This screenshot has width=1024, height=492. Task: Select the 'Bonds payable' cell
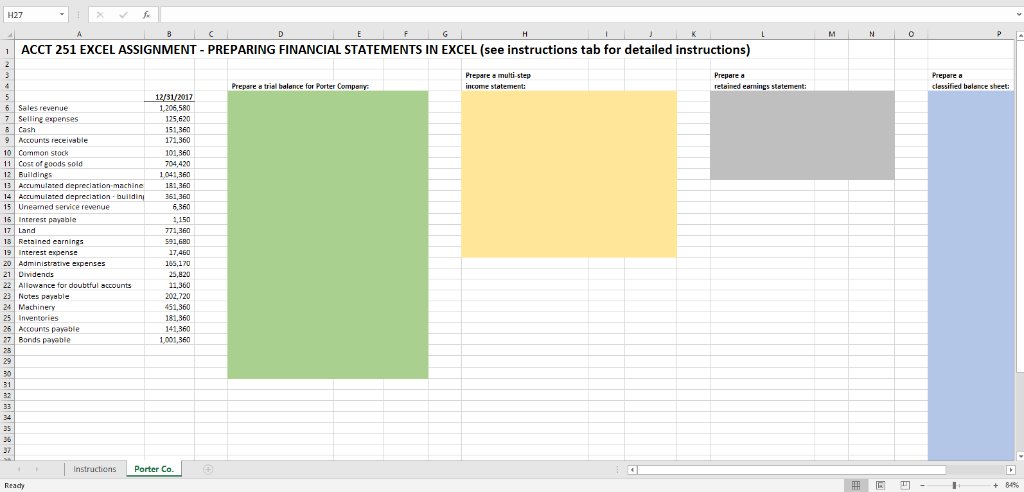(x=78, y=340)
